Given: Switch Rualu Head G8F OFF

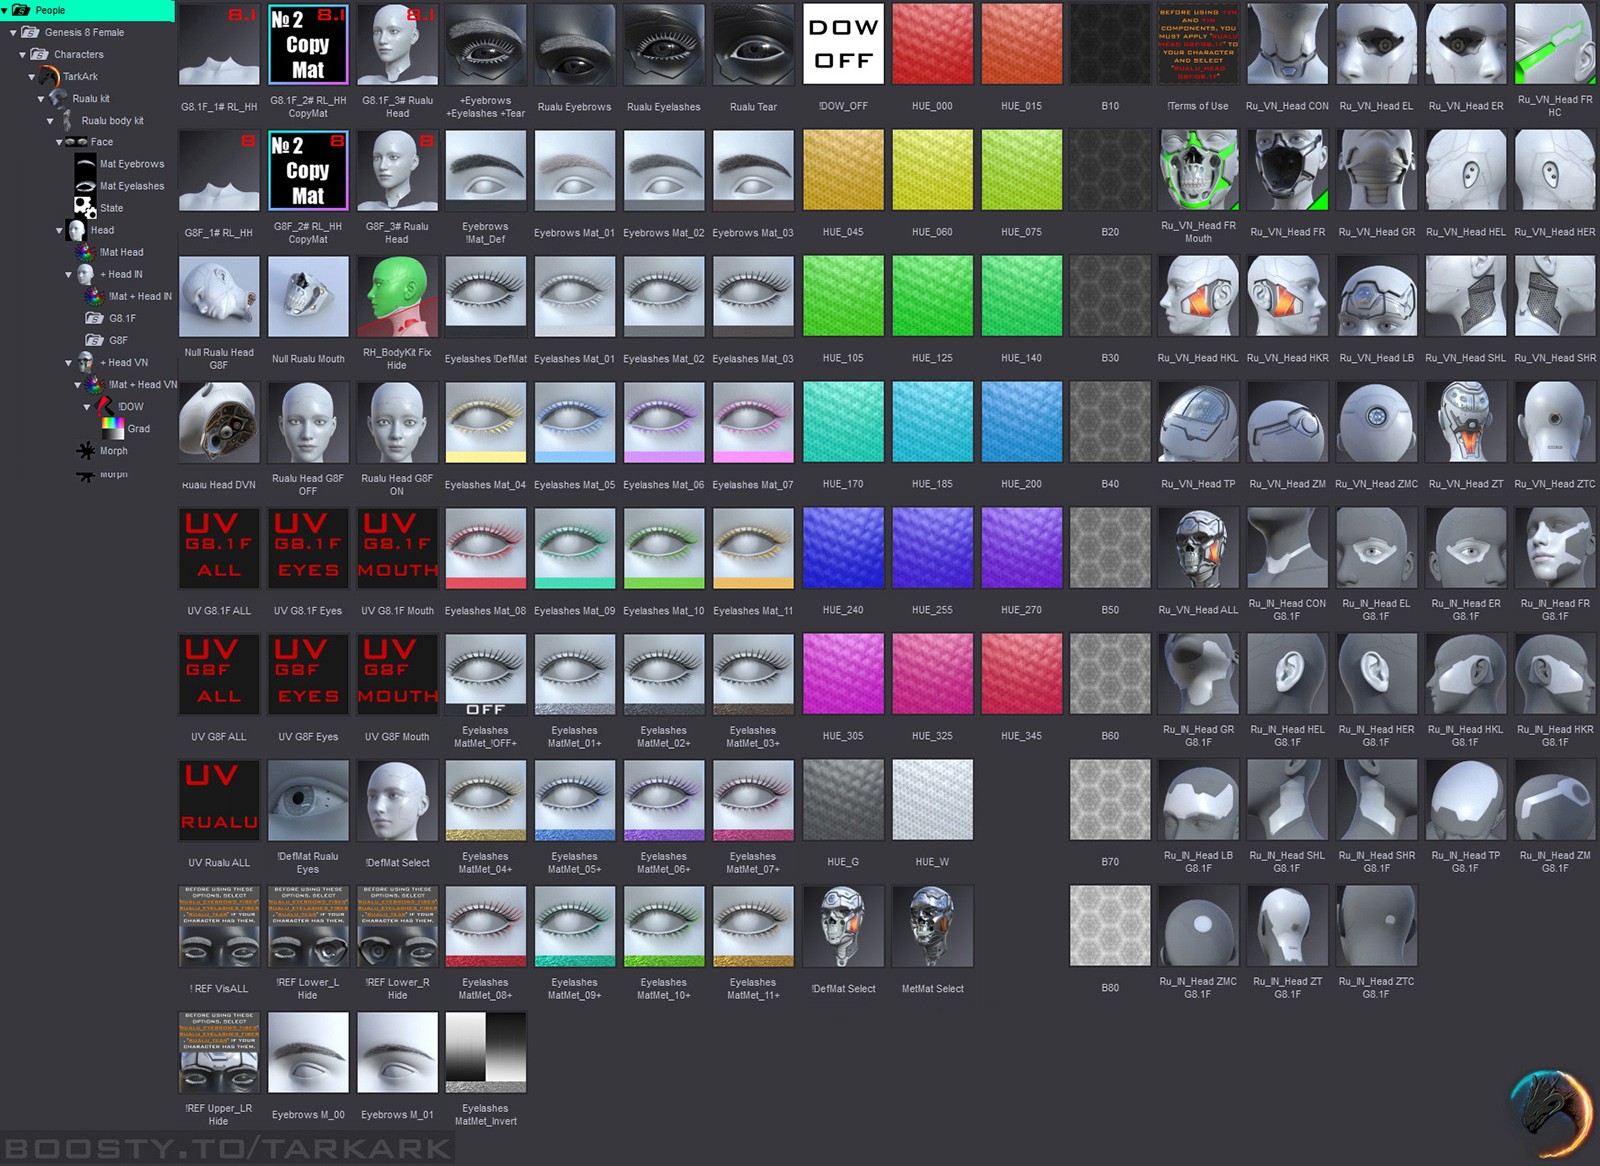Looking at the screenshot, I should [308, 422].
